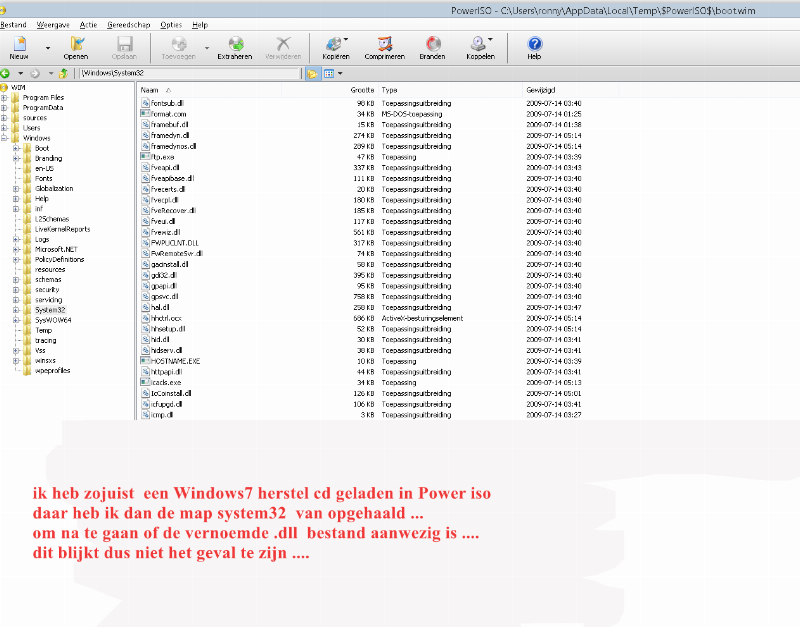Click the Toevoegen toolbar icon

pyautogui.click(x=179, y=48)
